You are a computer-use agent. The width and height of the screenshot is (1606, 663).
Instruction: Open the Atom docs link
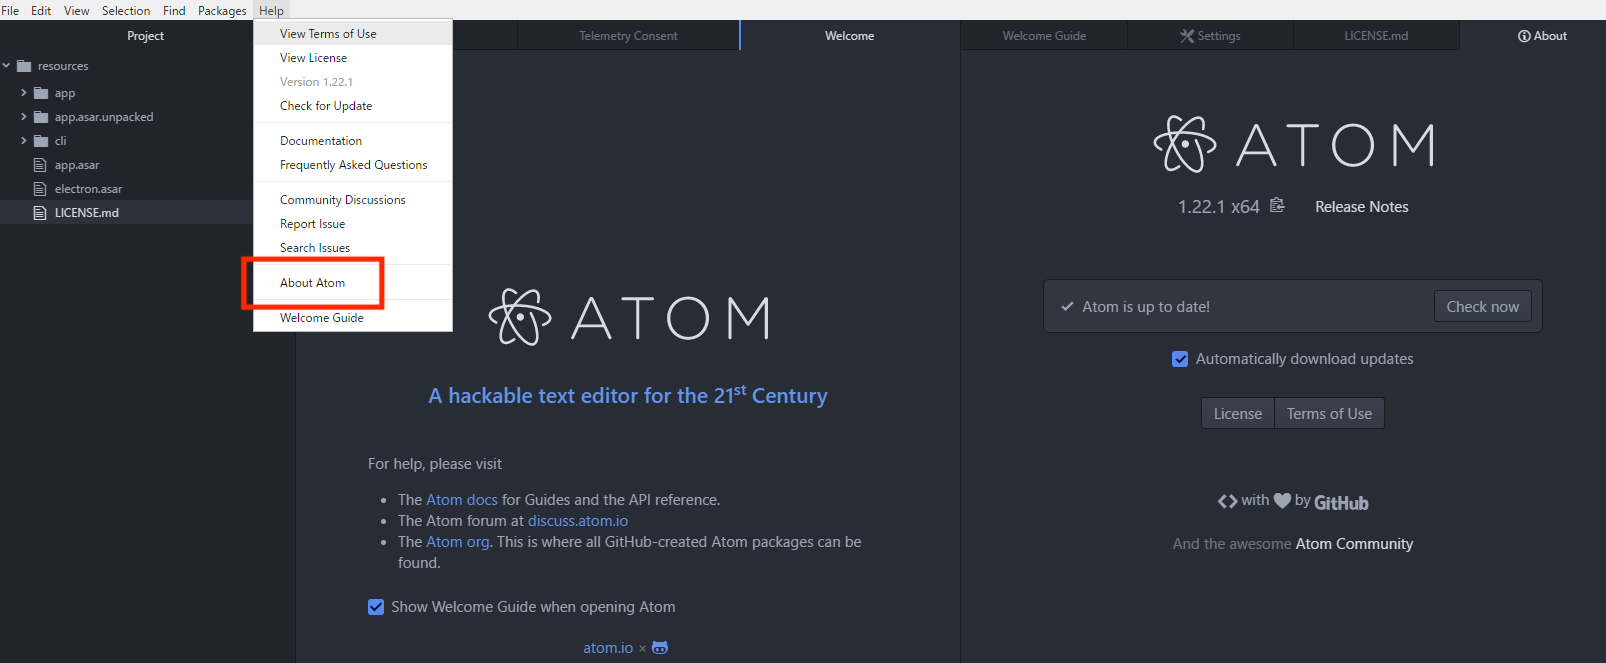coord(461,500)
